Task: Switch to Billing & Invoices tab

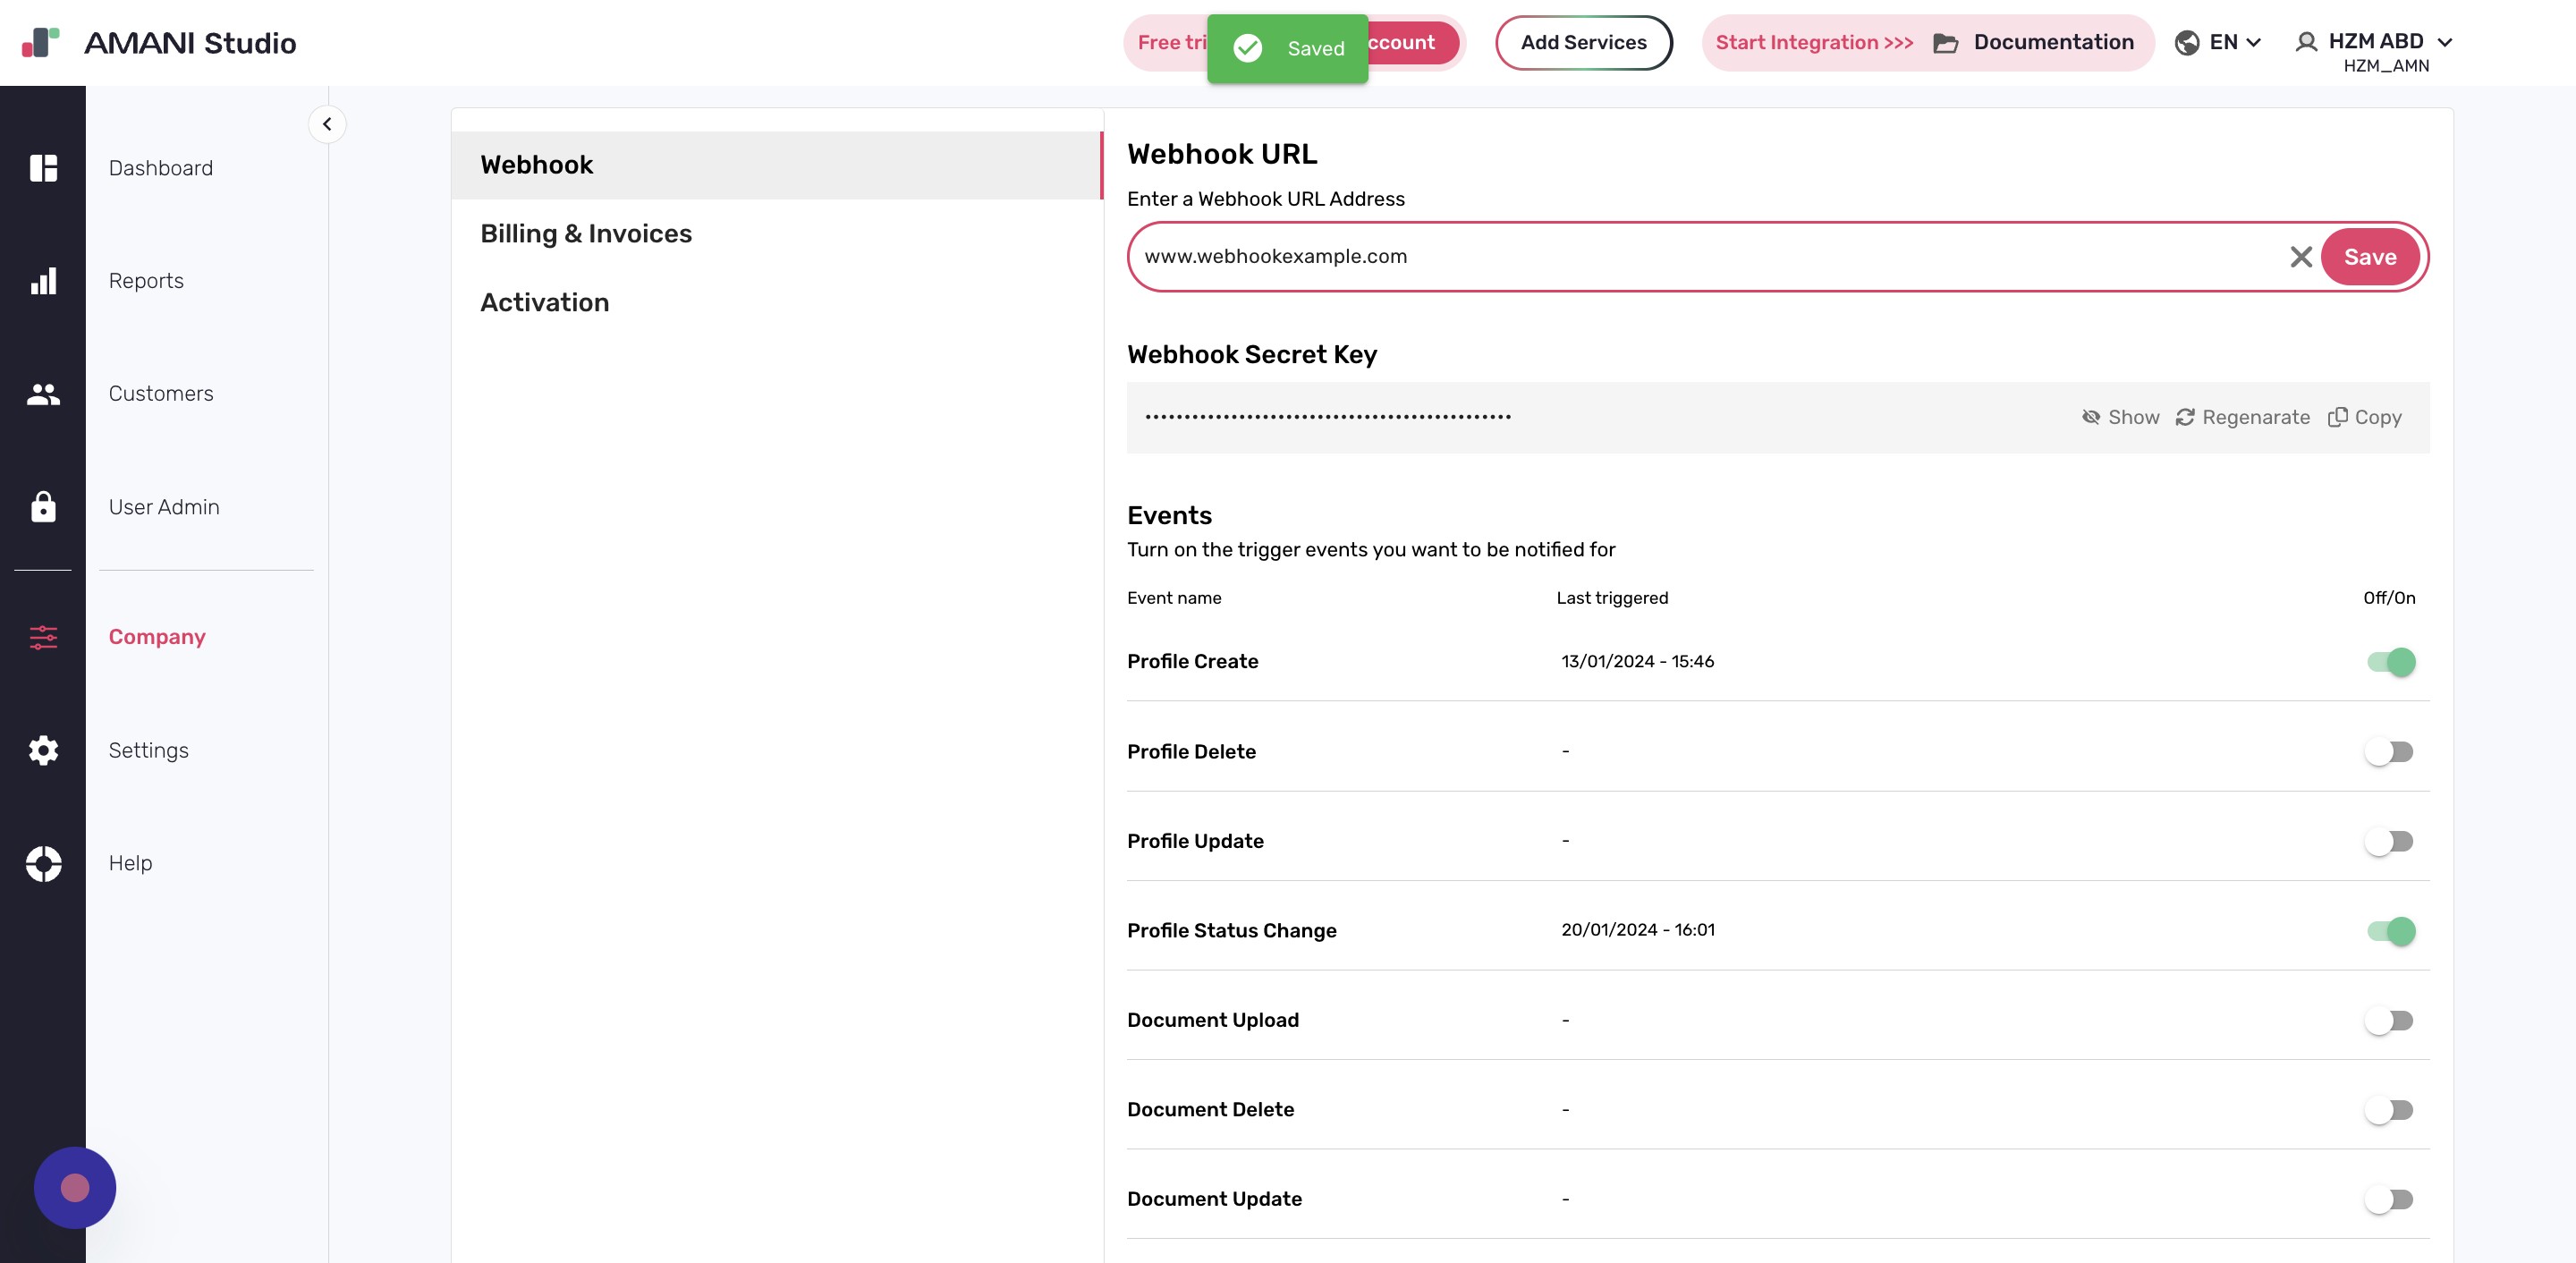Action: coord(586,234)
